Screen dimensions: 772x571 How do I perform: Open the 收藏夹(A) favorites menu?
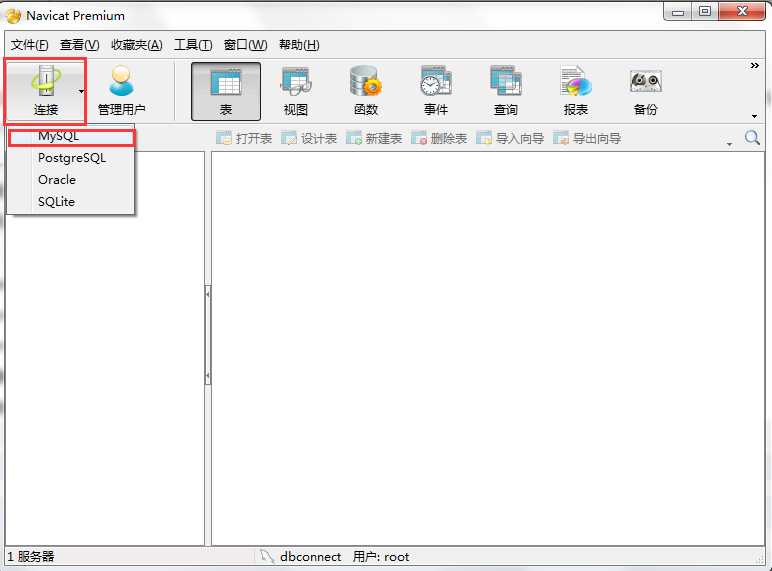coord(136,45)
